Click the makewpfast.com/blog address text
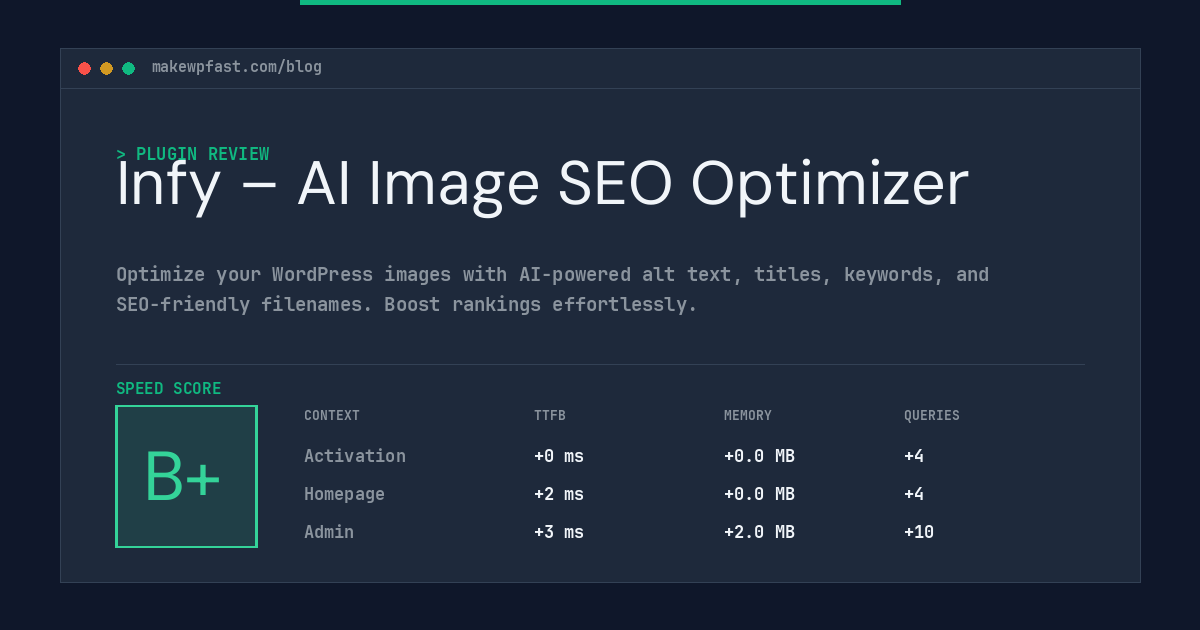1200x630 pixels. tap(237, 67)
